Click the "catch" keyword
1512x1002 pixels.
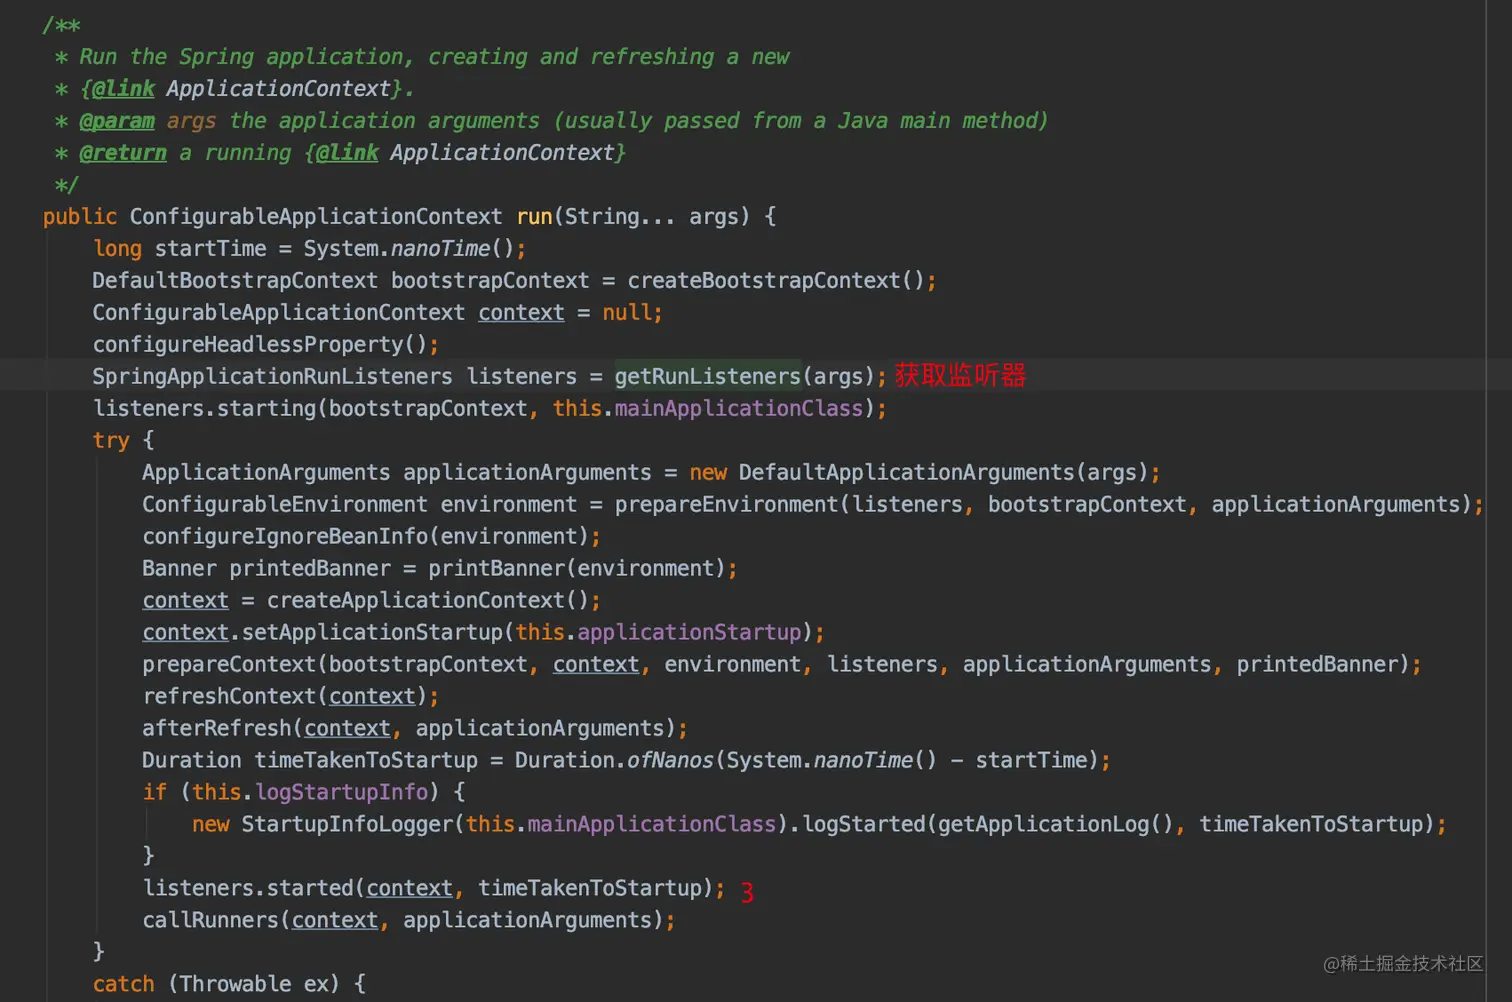(123, 985)
